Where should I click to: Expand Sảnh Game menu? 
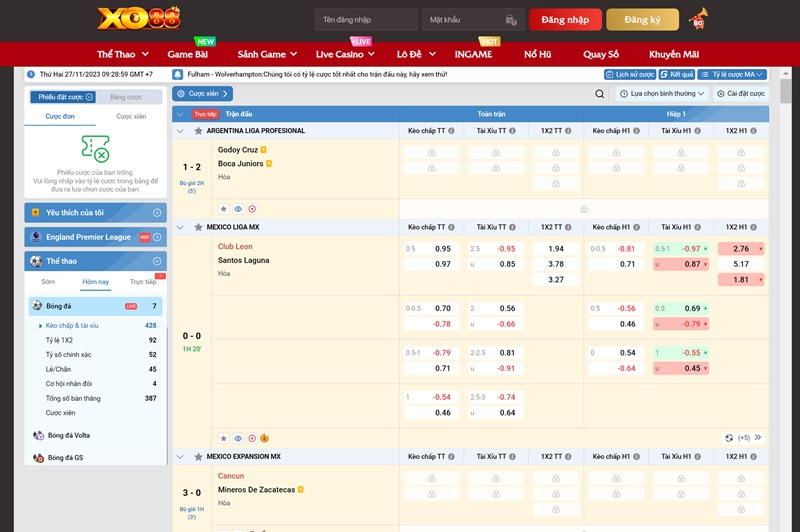(x=267, y=54)
